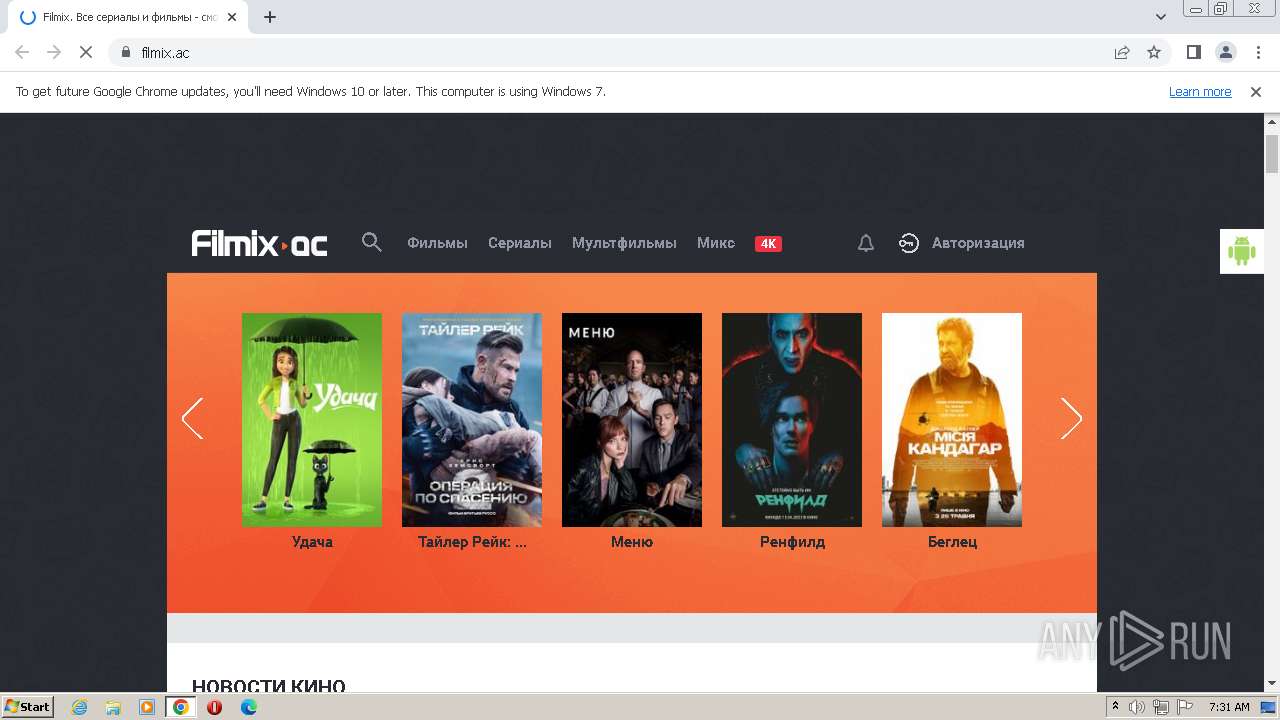Go back in Chrome
The height and width of the screenshot is (720, 1280).
pyautogui.click(x=22, y=52)
